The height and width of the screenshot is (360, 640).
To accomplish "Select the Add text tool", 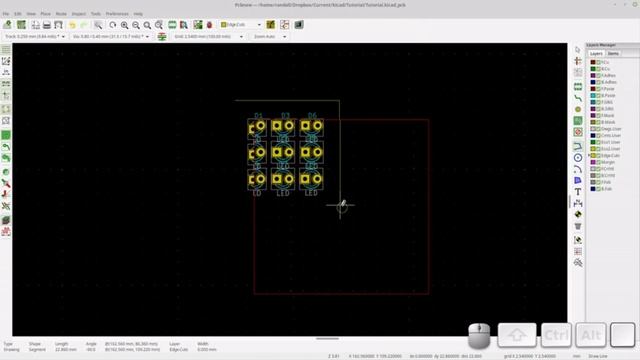I will point(578,191).
